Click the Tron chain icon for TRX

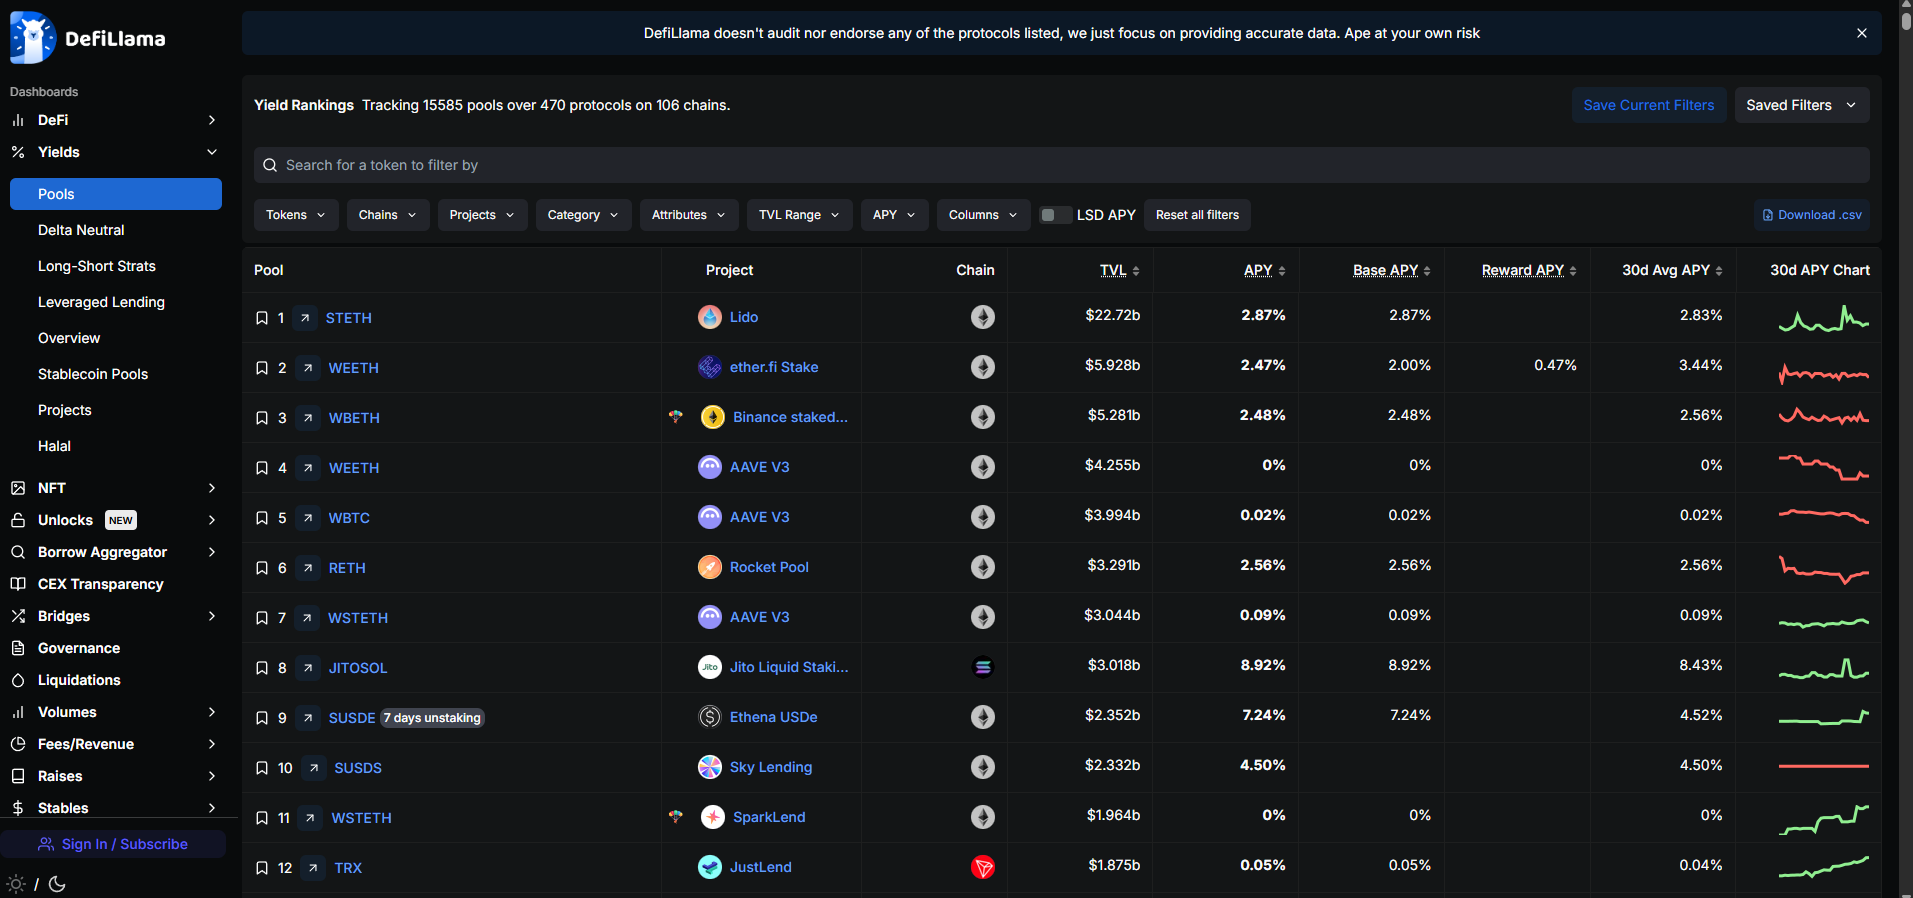[983, 867]
